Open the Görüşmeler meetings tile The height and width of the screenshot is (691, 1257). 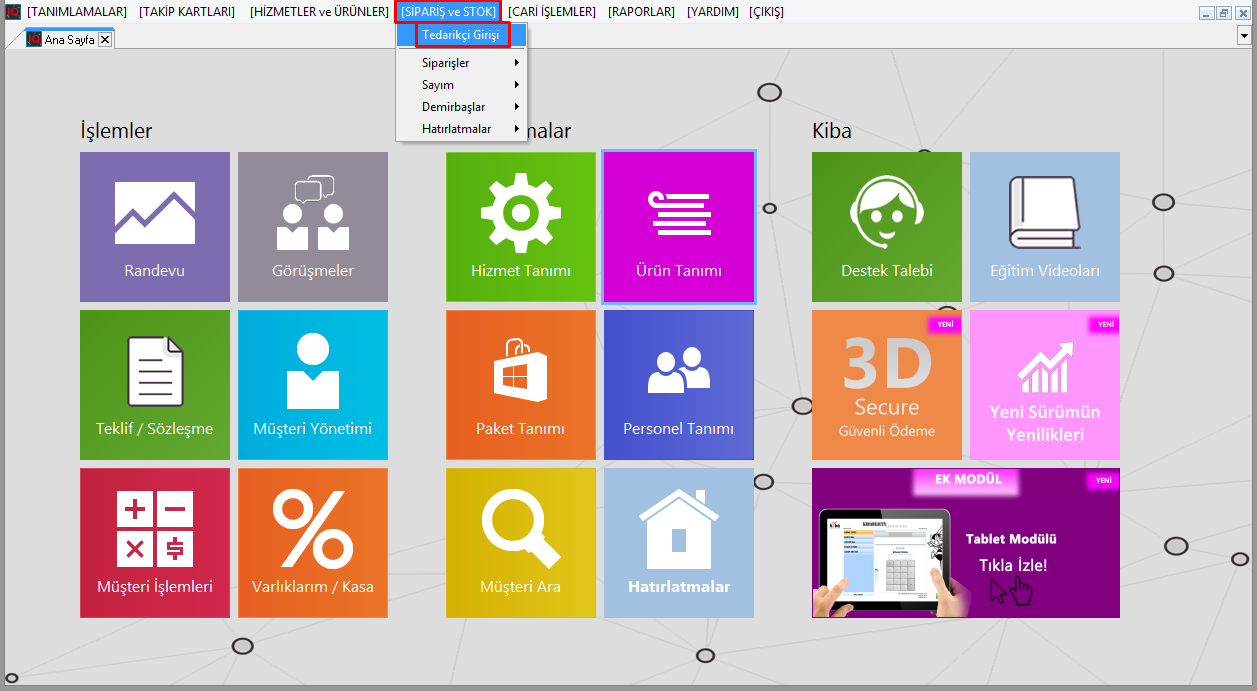(313, 227)
